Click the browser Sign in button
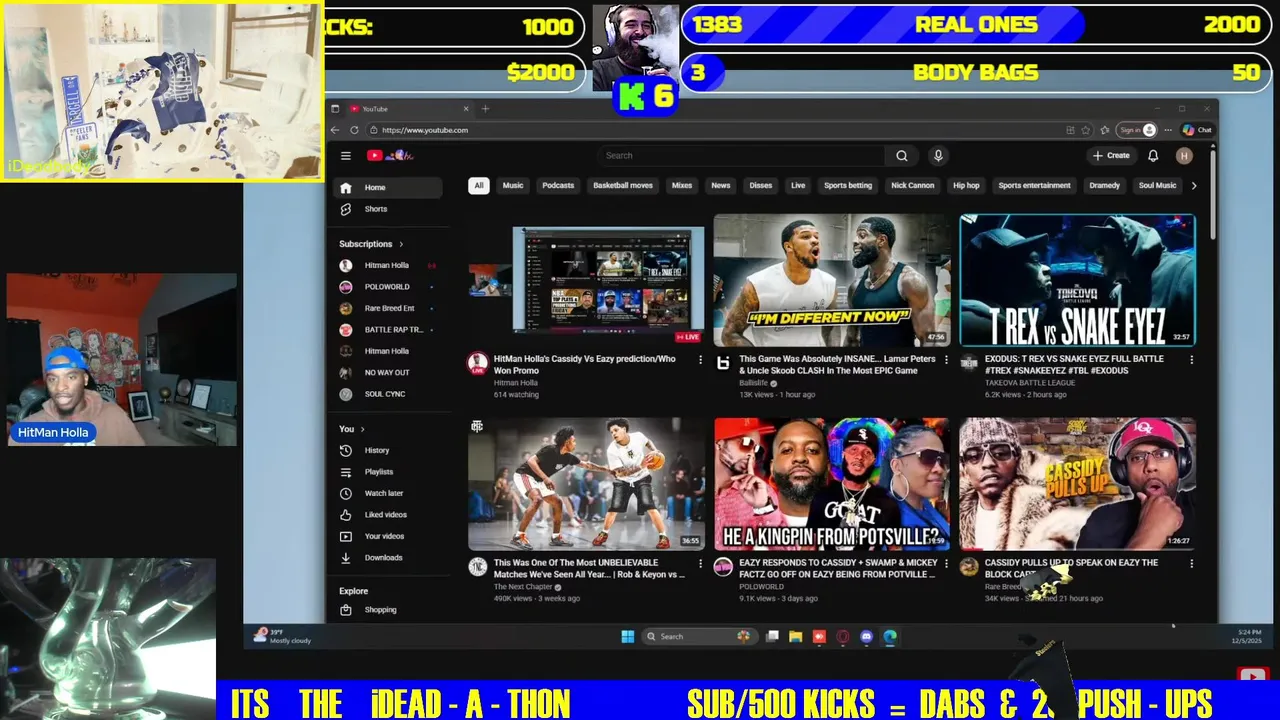Viewport: 1280px width, 720px height. (x=1137, y=130)
